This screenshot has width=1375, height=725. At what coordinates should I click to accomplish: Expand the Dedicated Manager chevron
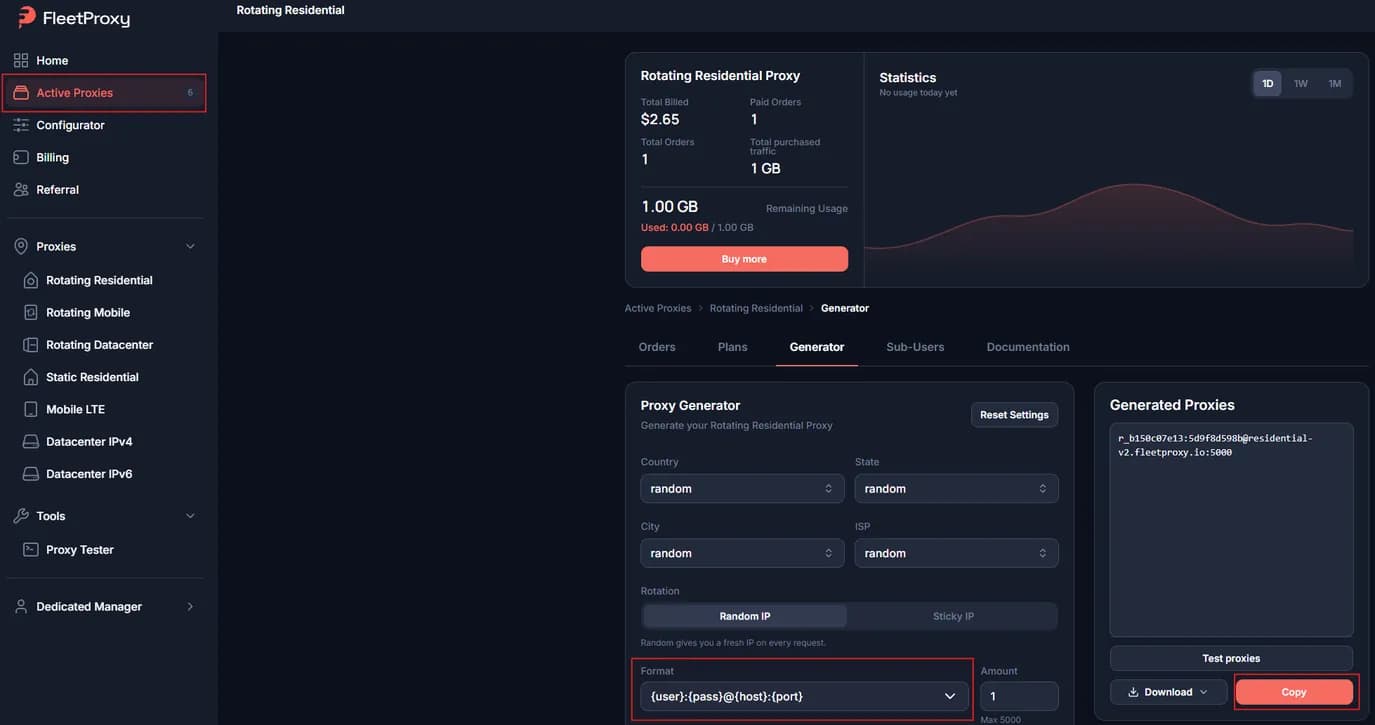[190, 606]
